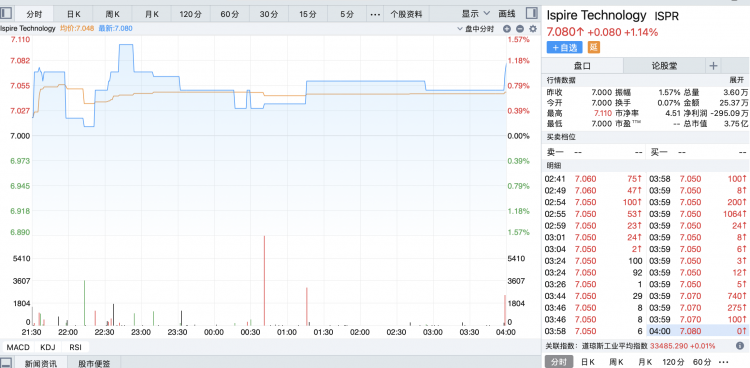Screen dimensions: 750x368
Task: Select the 03:59 trade with 1064 volume
Action: pos(698,213)
